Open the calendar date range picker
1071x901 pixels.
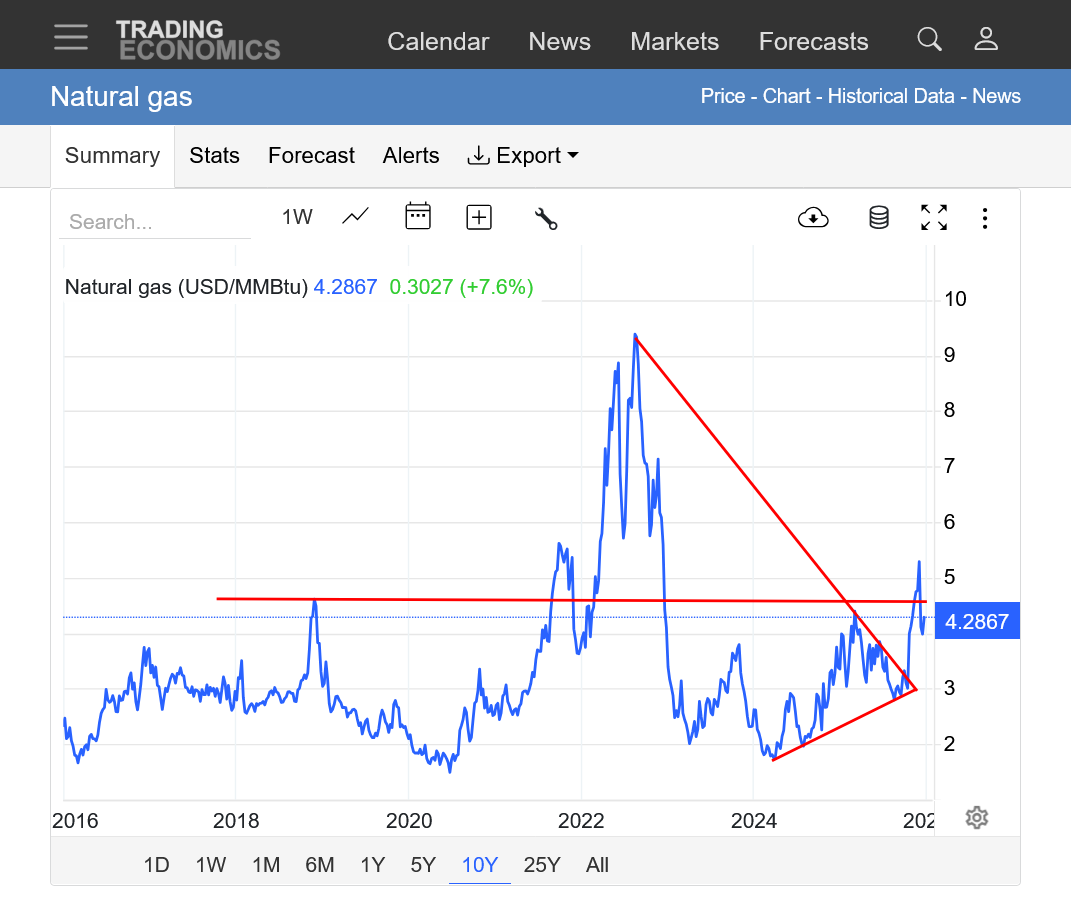click(418, 216)
